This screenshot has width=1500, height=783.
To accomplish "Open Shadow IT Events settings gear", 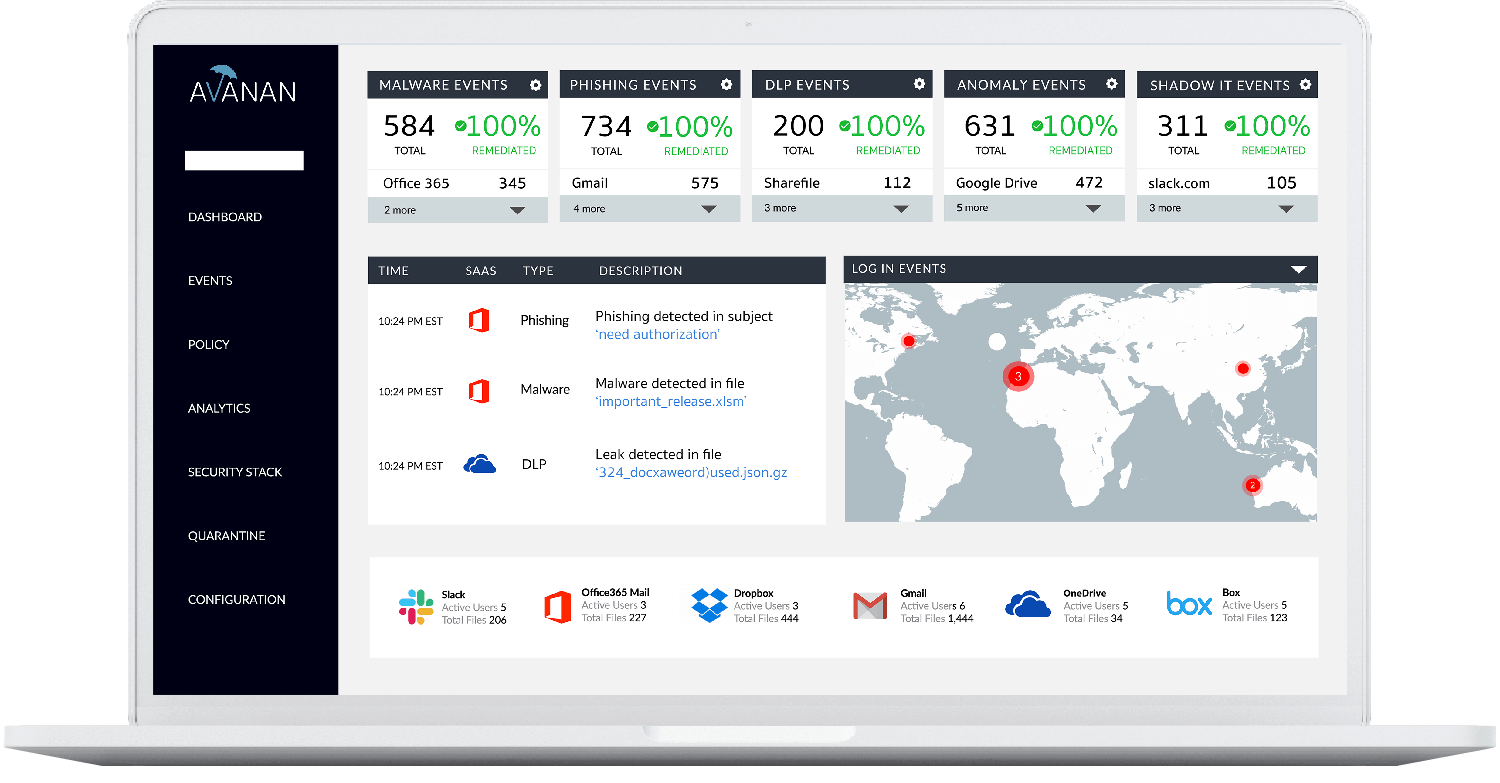I will (x=1305, y=85).
